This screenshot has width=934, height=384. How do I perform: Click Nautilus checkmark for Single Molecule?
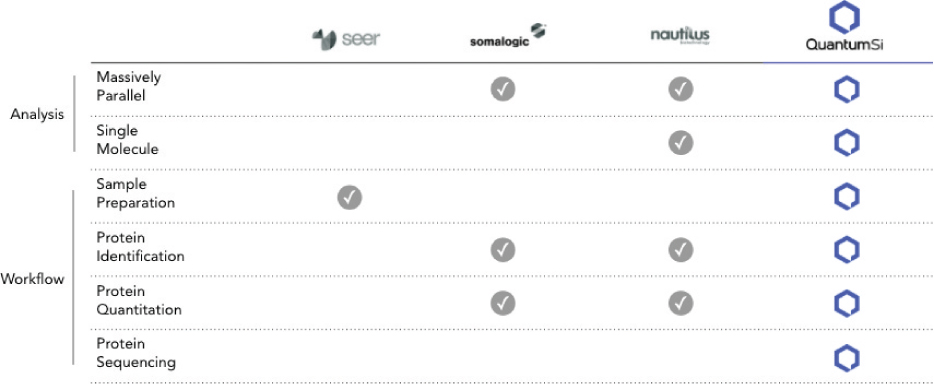[x=680, y=143]
